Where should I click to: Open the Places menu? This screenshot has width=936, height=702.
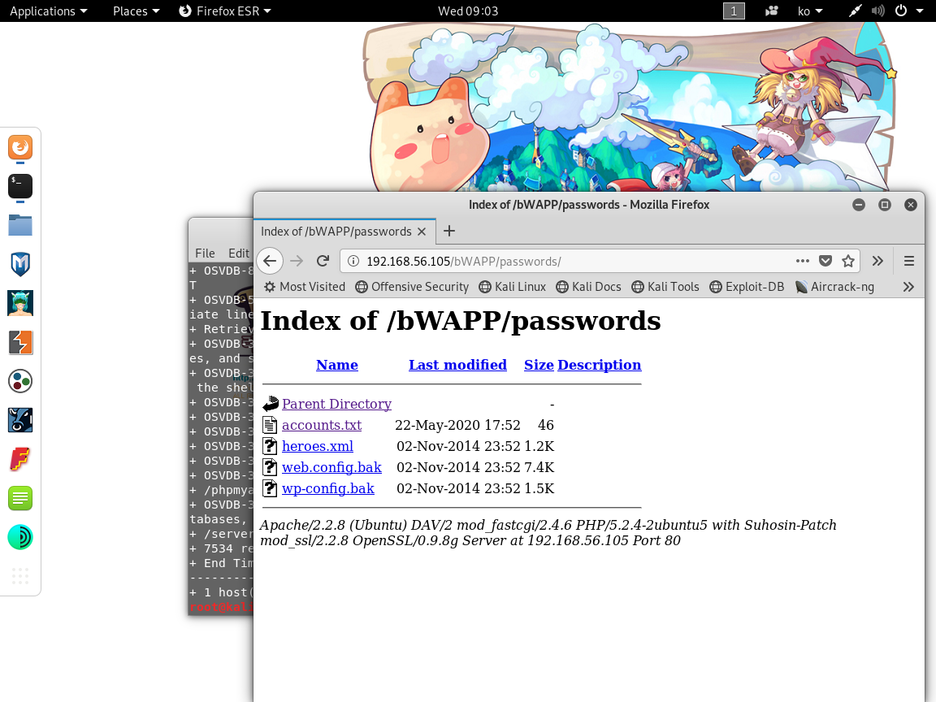[136, 11]
